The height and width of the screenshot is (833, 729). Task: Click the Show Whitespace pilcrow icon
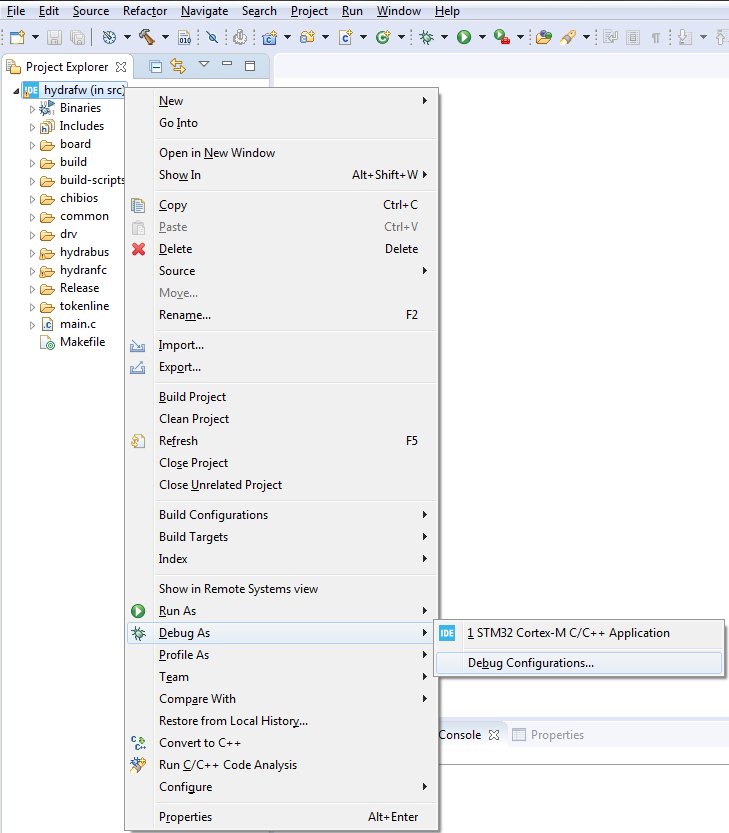[656, 38]
